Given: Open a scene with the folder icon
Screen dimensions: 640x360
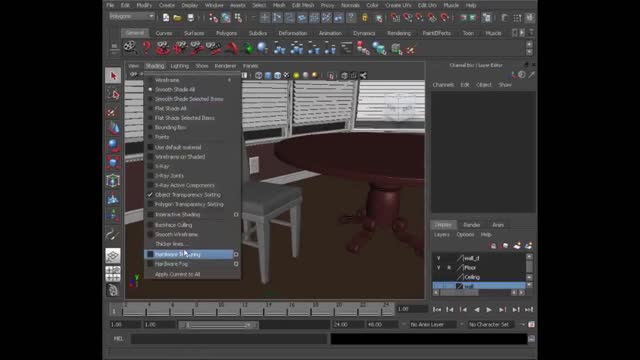Looking at the screenshot, I should 177,18.
